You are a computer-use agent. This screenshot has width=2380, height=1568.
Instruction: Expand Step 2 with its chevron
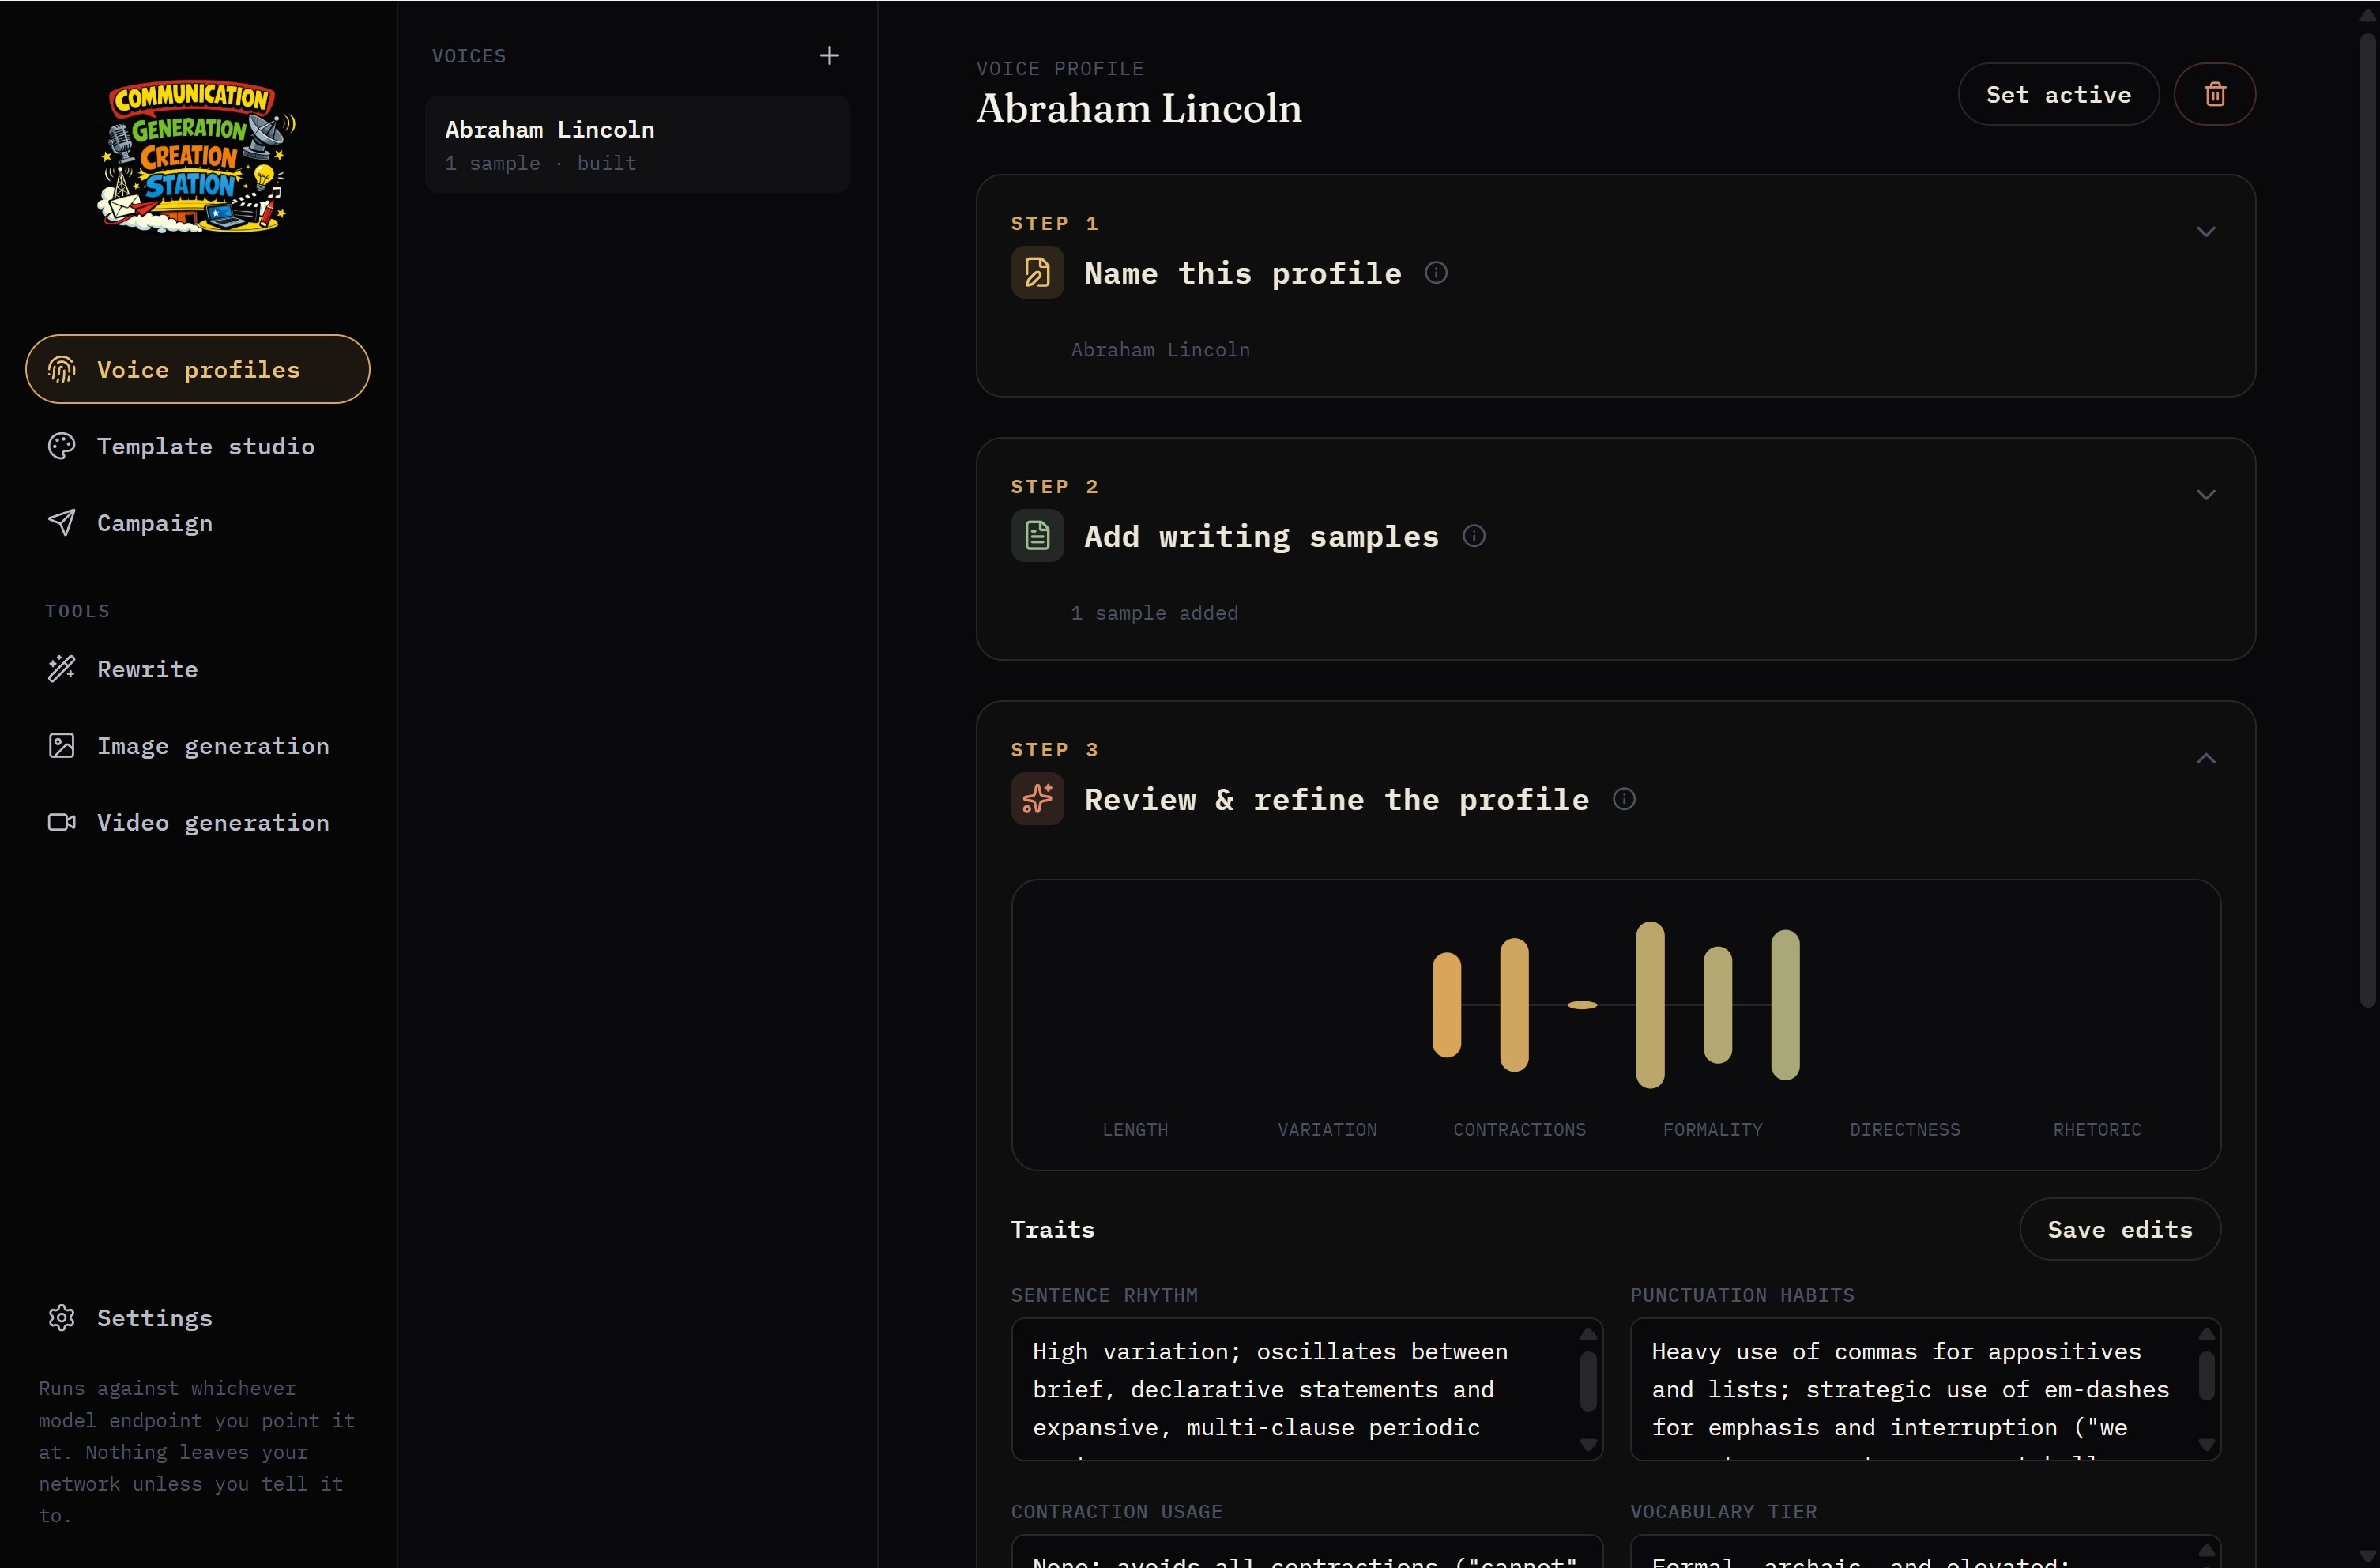[x=2205, y=494]
